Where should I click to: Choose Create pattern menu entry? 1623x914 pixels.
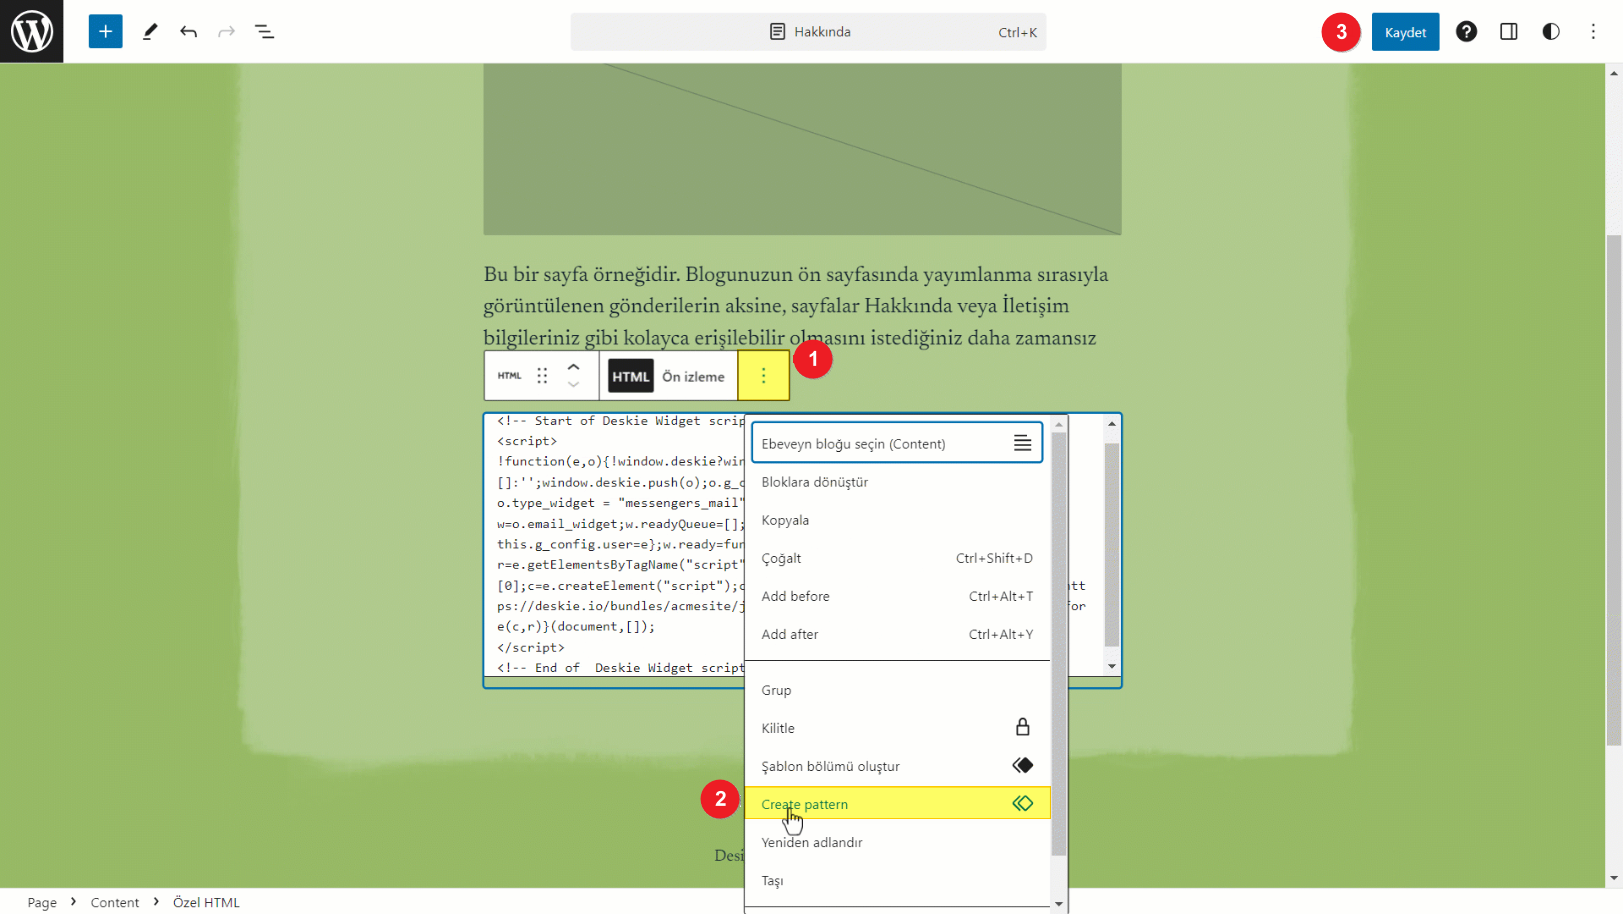pyautogui.click(x=897, y=803)
